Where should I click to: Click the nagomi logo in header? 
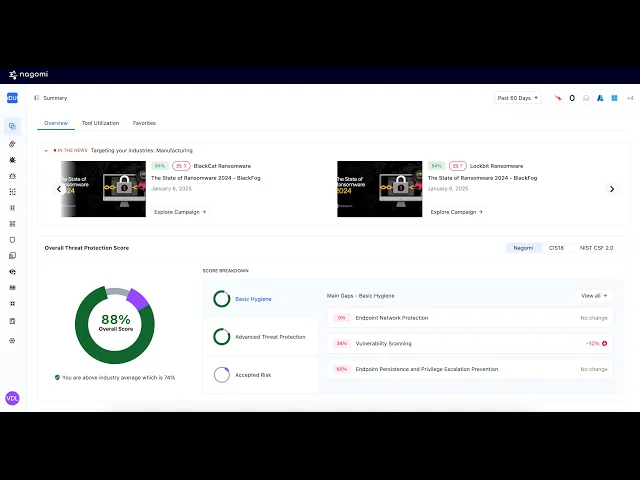(29, 74)
